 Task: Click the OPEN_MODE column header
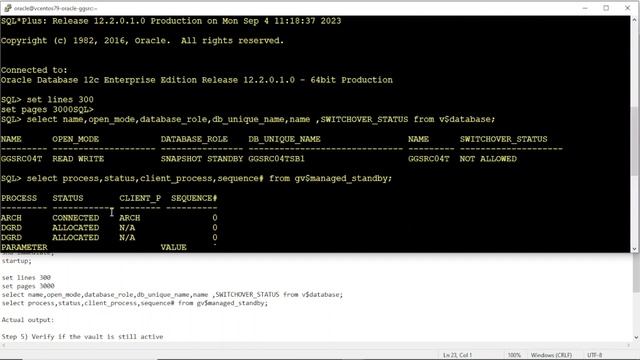click(76, 139)
